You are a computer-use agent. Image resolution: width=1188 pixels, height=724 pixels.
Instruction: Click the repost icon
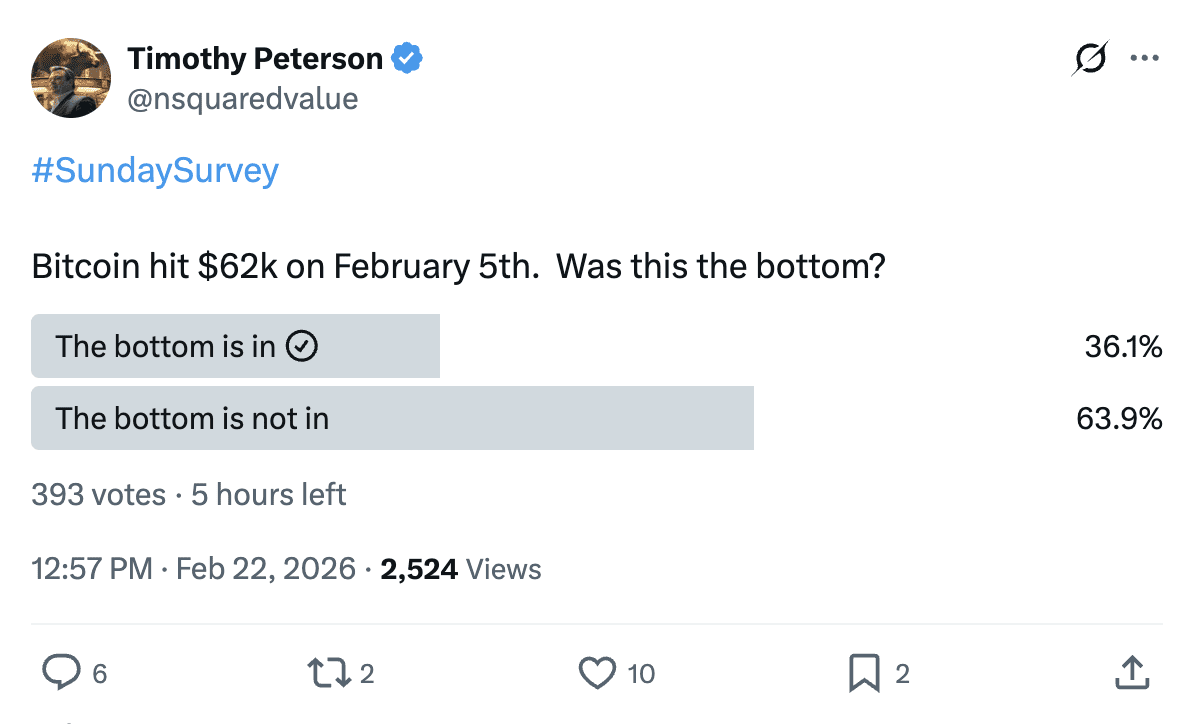[329, 673]
